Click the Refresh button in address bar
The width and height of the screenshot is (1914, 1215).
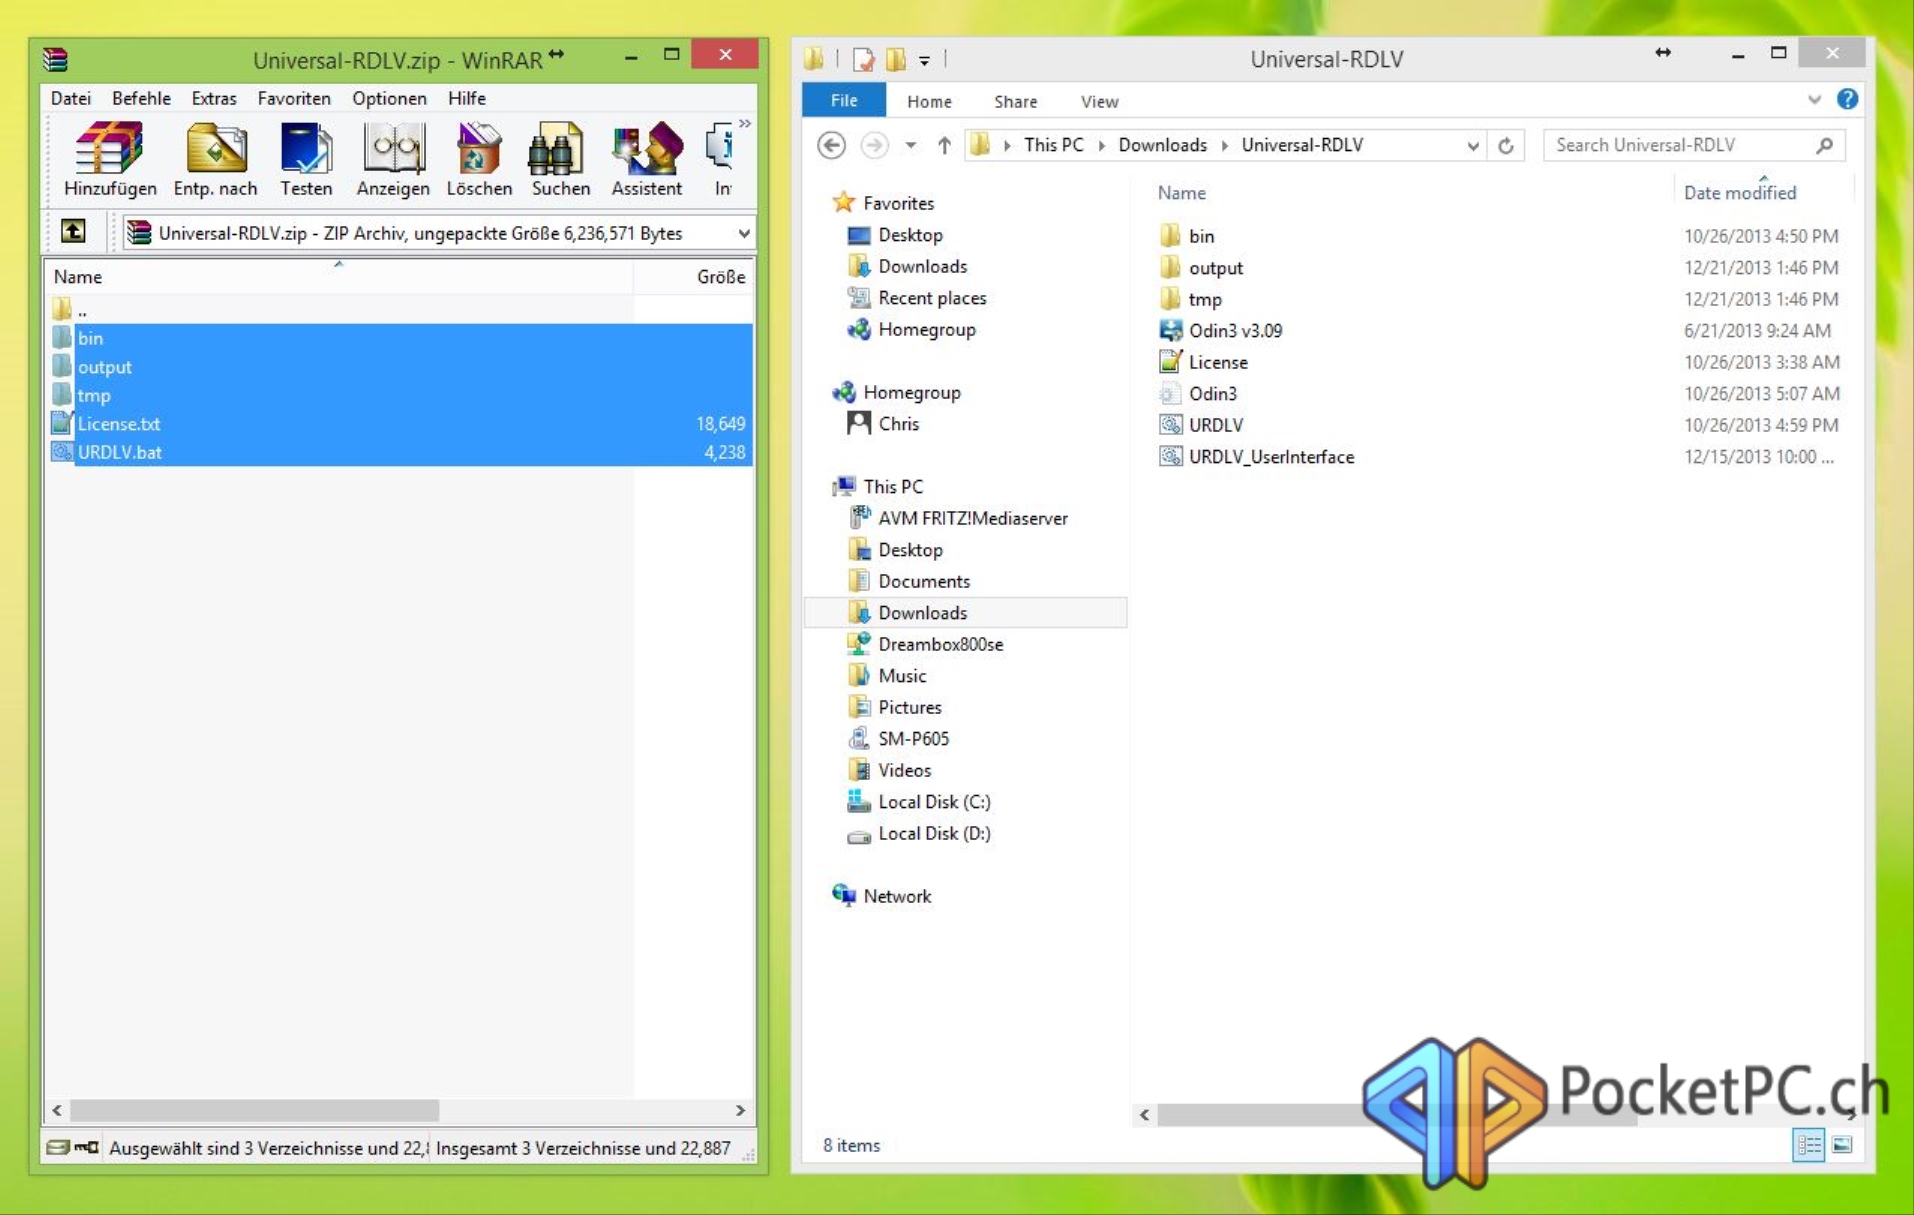[1506, 146]
